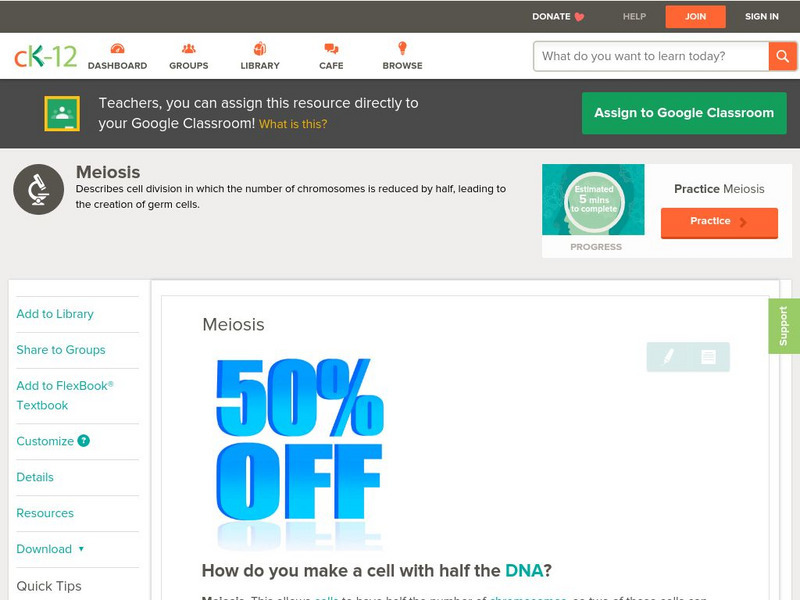The height and width of the screenshot is (600, 800).
Task: Open the Dashboard gauge icon
Action: point(117,49)
